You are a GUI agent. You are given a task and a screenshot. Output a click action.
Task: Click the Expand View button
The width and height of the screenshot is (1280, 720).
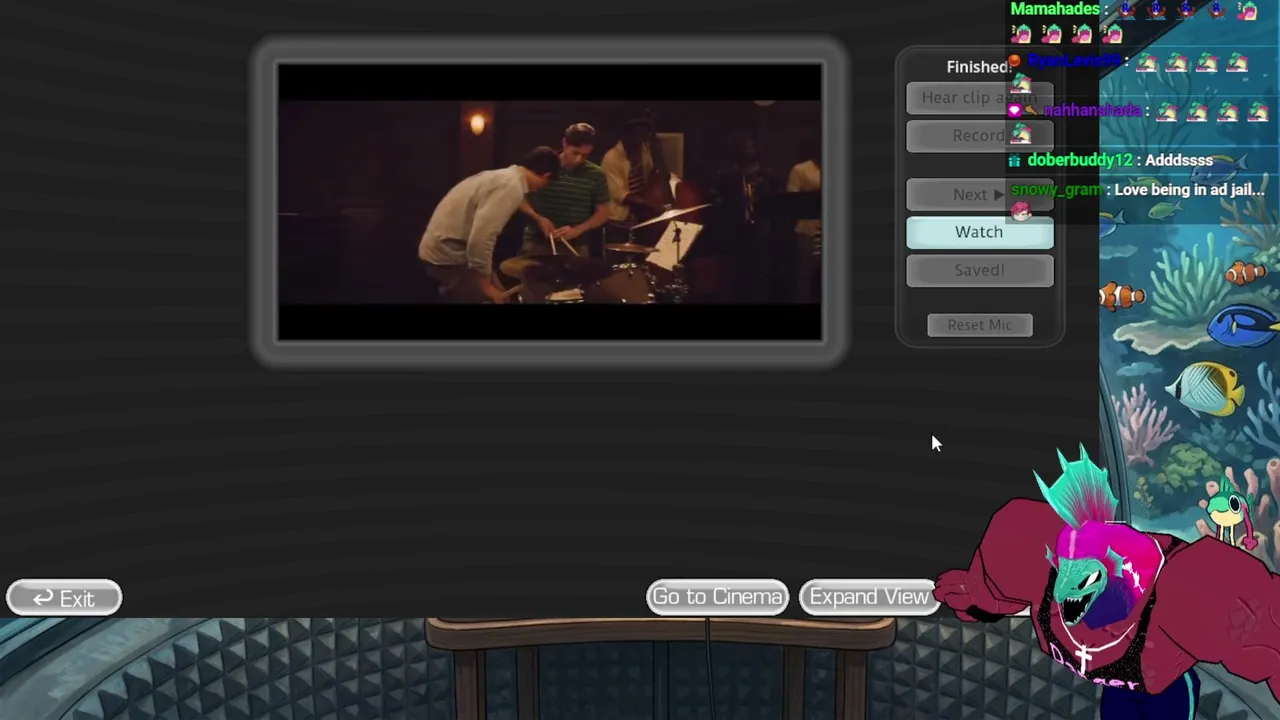[869, 597]
